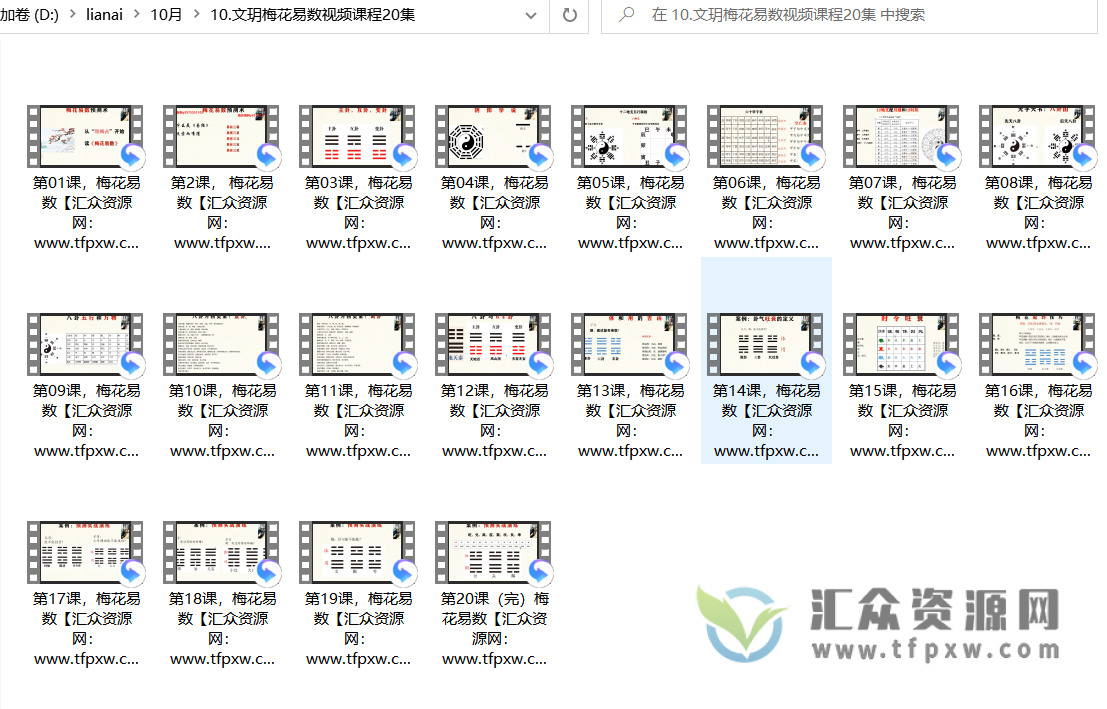1107x709 pixels.
Task: Click the play overlay on 第05课 video
Action: (674, 156)
